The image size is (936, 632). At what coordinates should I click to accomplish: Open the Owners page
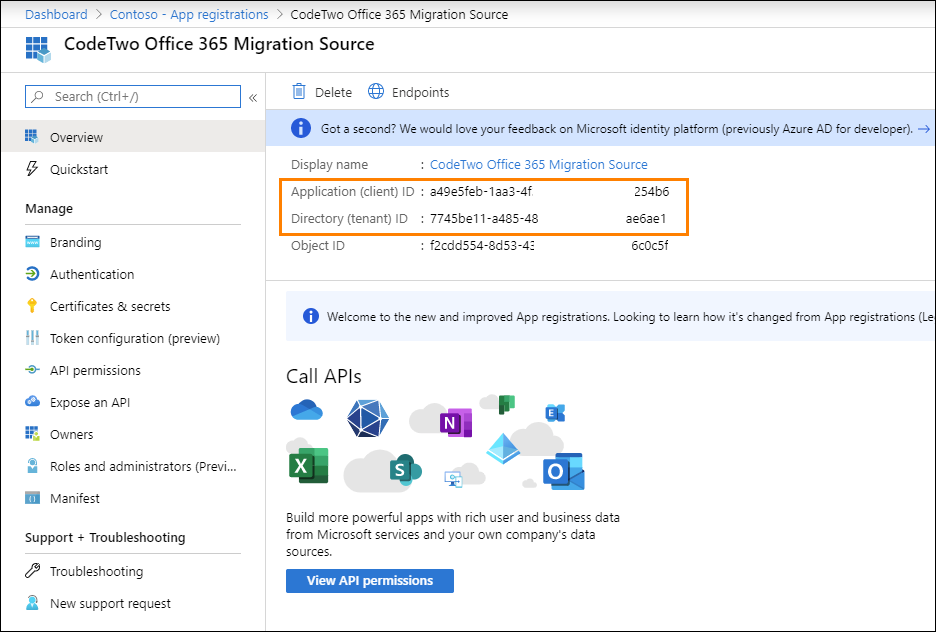133,434
